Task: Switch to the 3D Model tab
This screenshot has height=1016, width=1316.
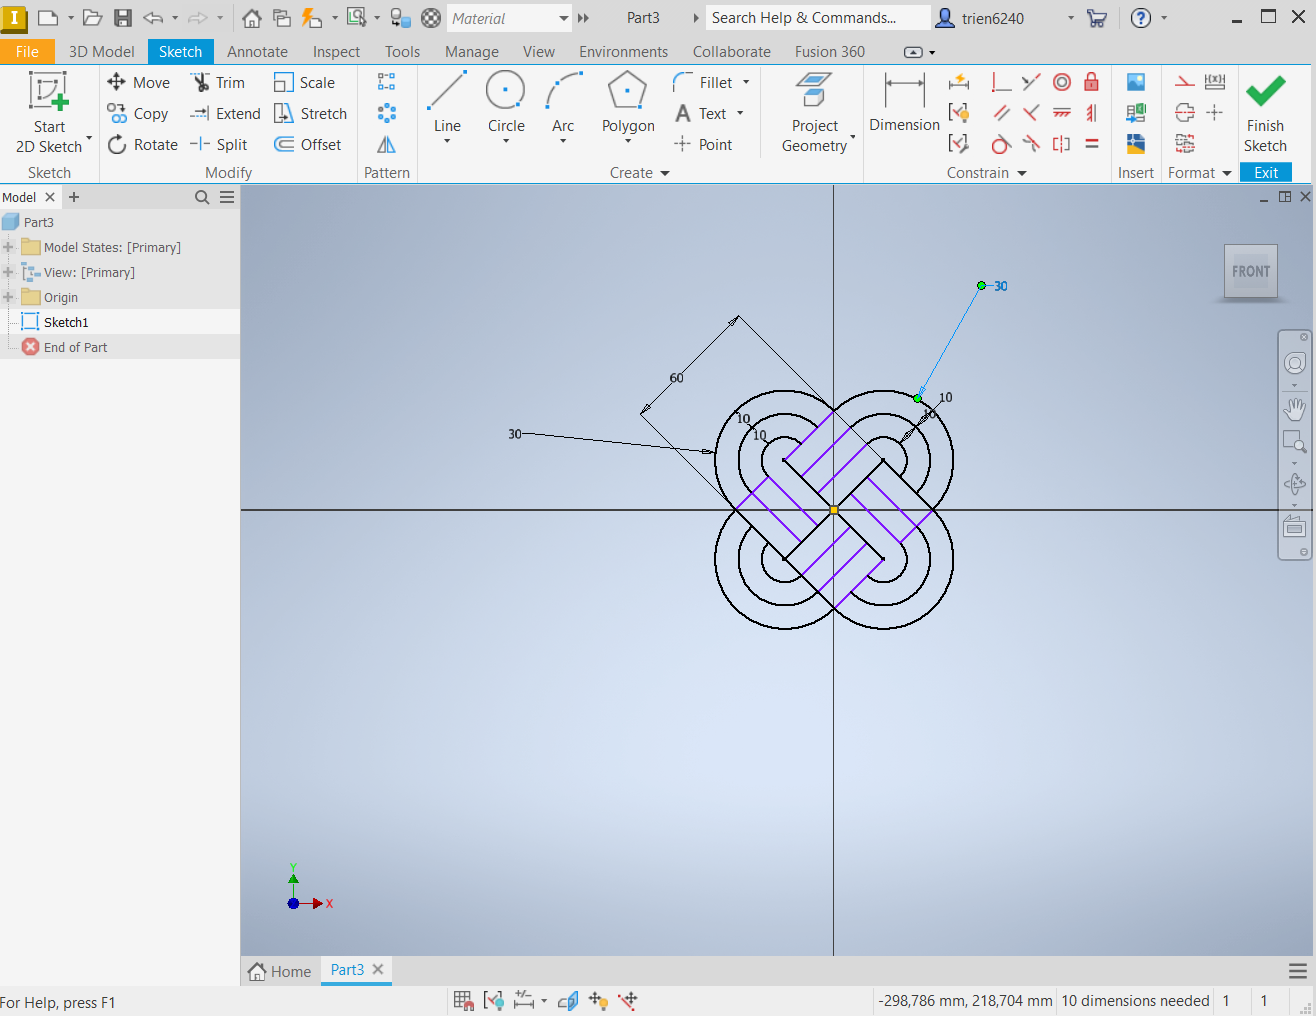Action: pyautogui.click(x=101, y=52)
